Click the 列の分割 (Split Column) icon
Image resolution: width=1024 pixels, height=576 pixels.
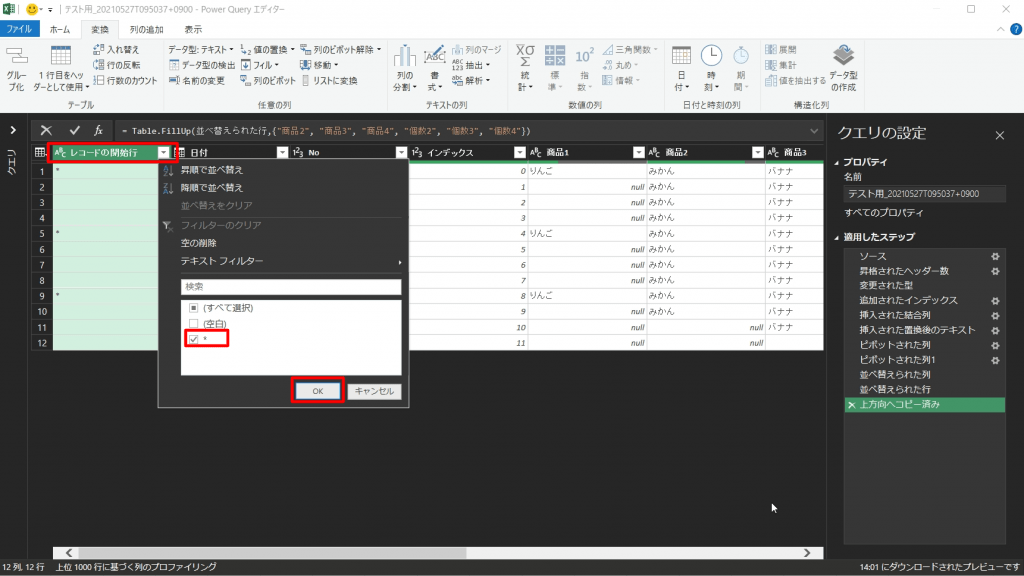click(403, 58)
